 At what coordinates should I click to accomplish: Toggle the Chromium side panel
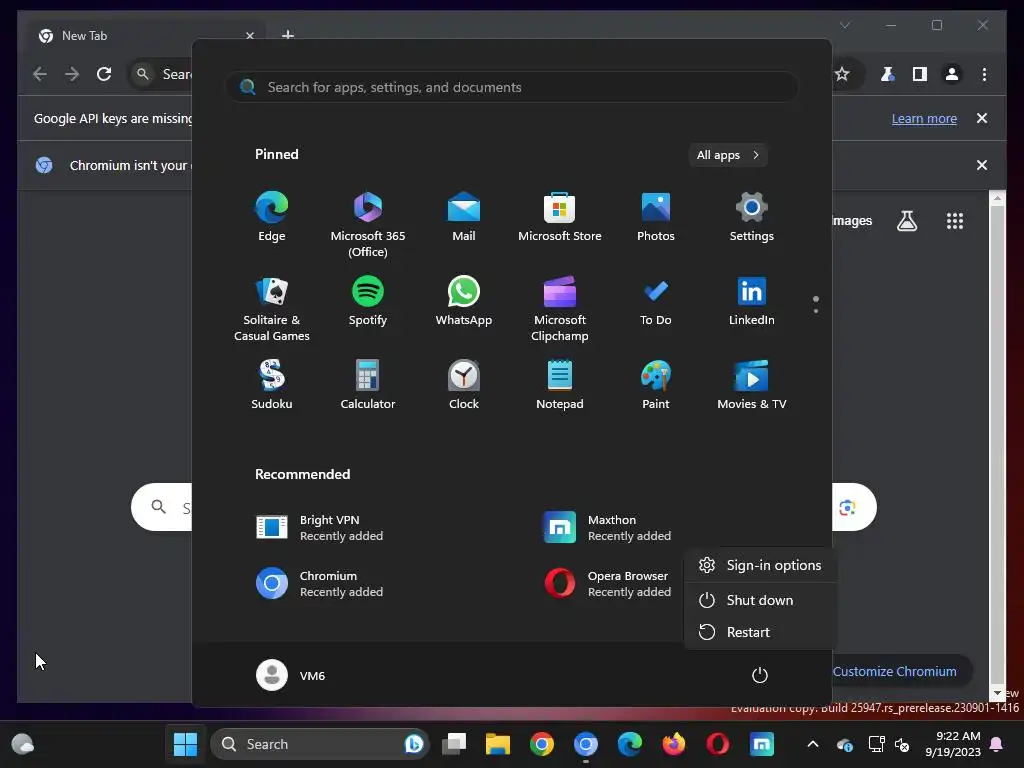tap(920, 74)
